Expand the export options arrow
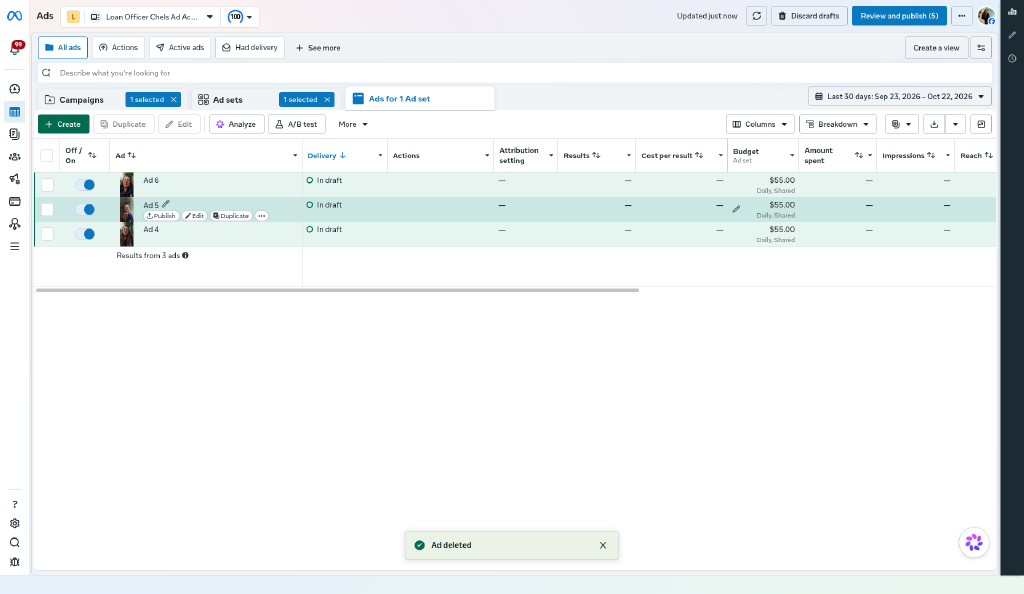This screenshot has height=594, width=1024. click(x=955, y=124)
